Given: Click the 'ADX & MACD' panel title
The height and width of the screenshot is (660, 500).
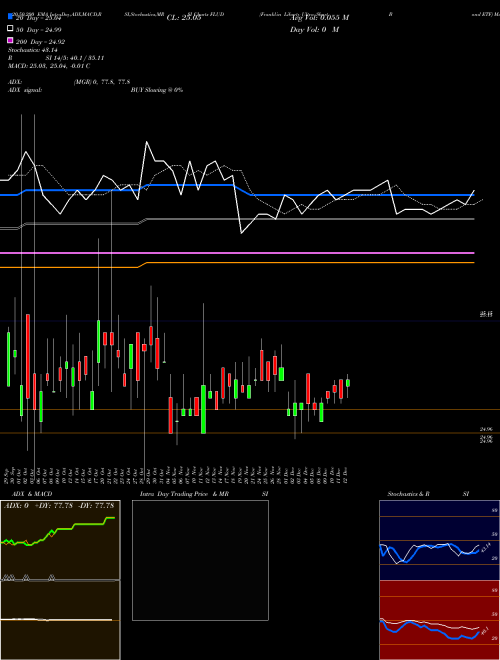Looking at the screenshot, I should click(32, 494).
